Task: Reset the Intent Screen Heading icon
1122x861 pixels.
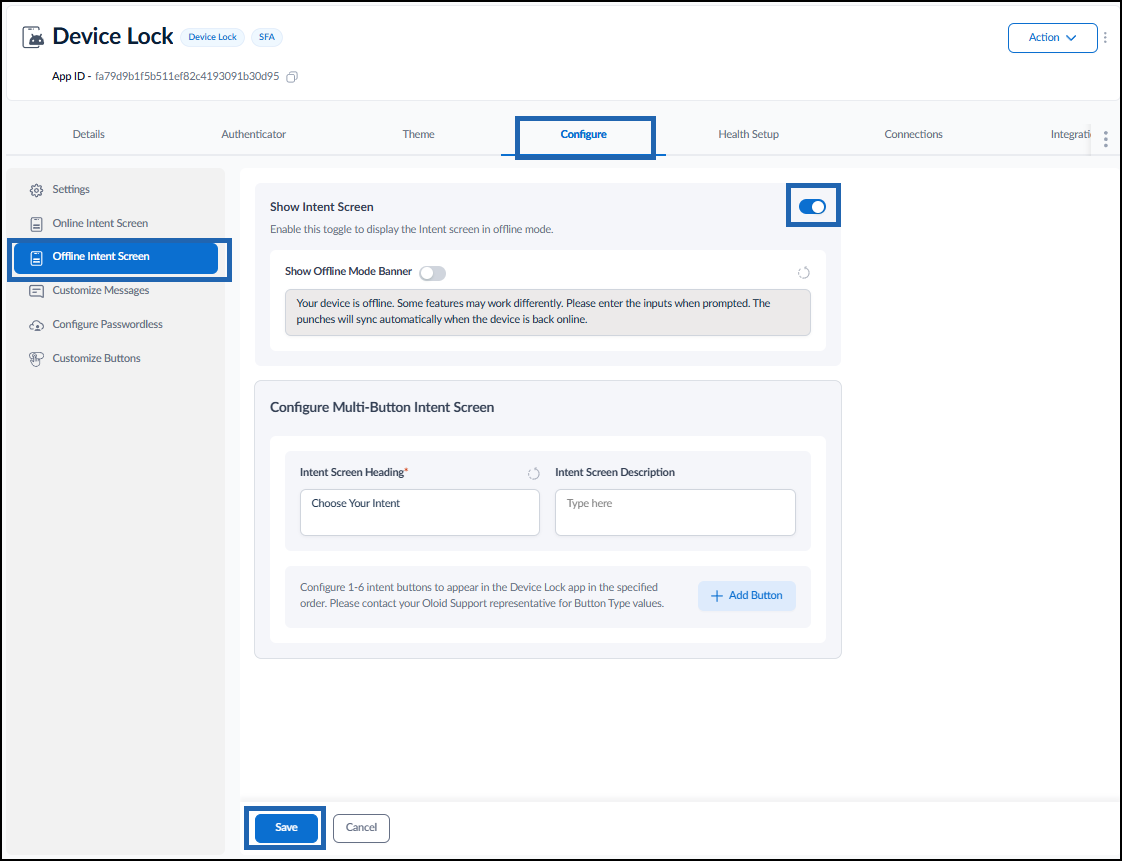Action: (x=533, y=473)
